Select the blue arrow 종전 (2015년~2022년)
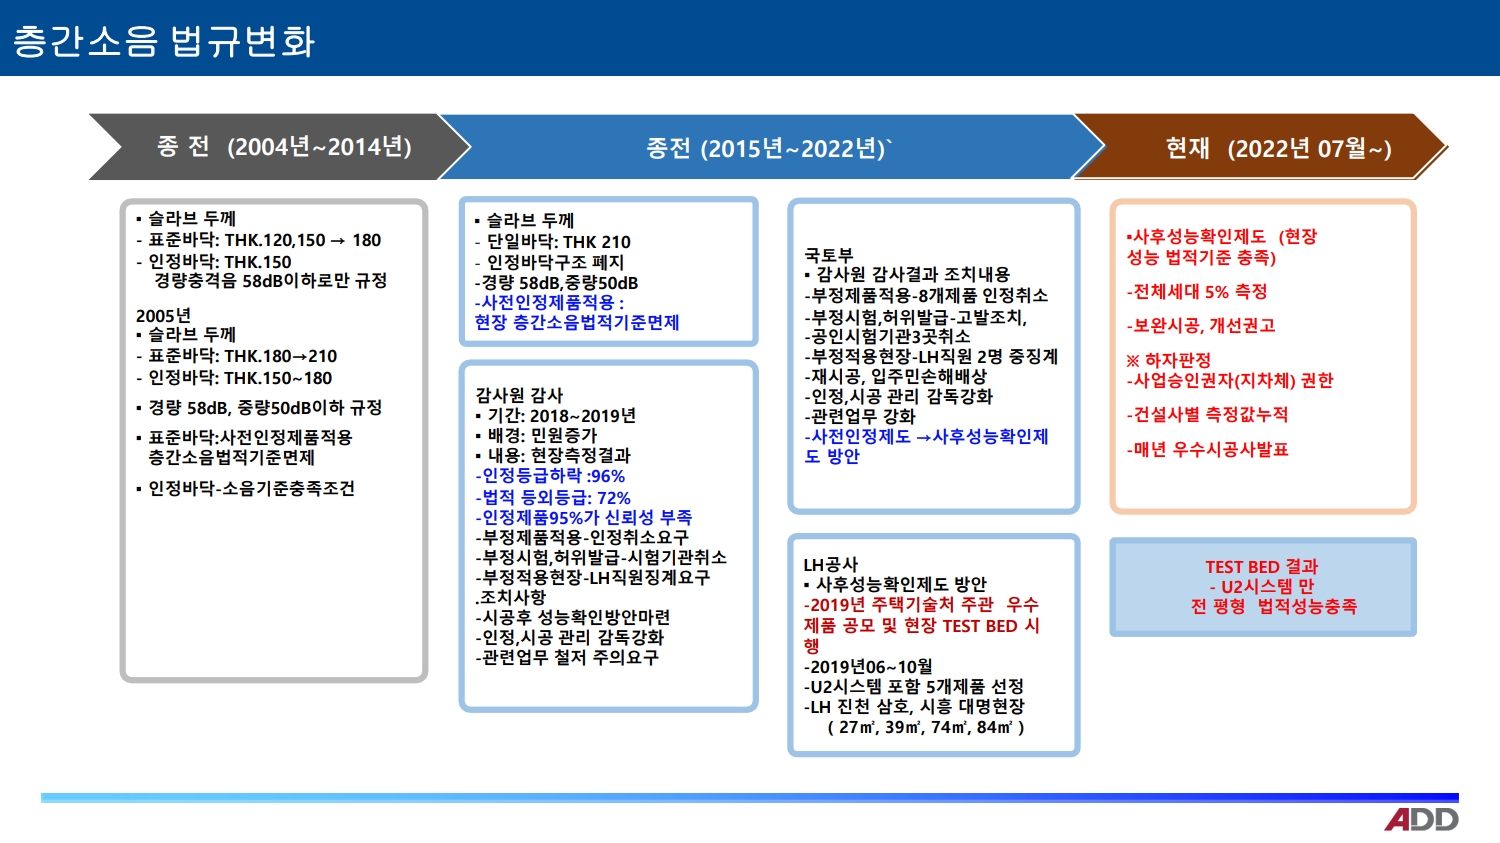The image size is (1500, 843). tap(770, 148)
